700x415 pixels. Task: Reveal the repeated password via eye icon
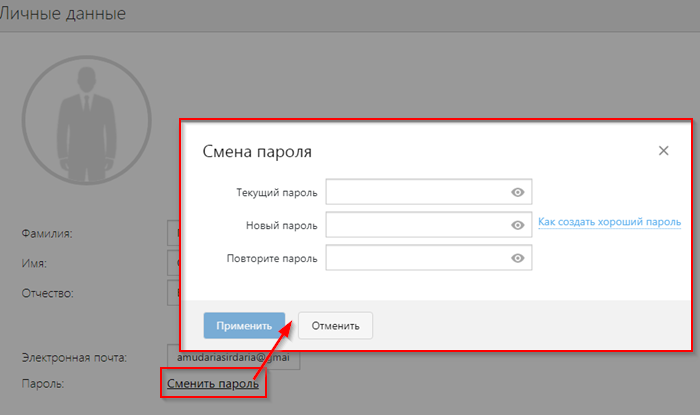coord(517,258)
